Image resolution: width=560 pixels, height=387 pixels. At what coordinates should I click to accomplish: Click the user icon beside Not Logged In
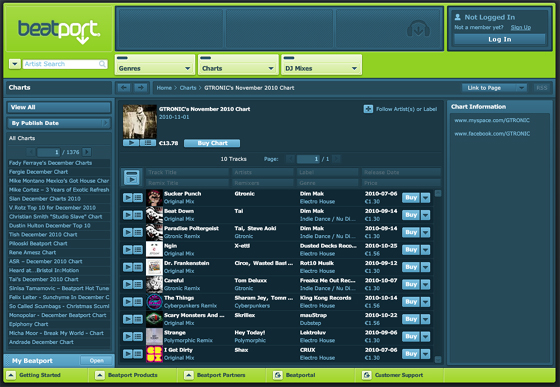(x=458, y=17)
